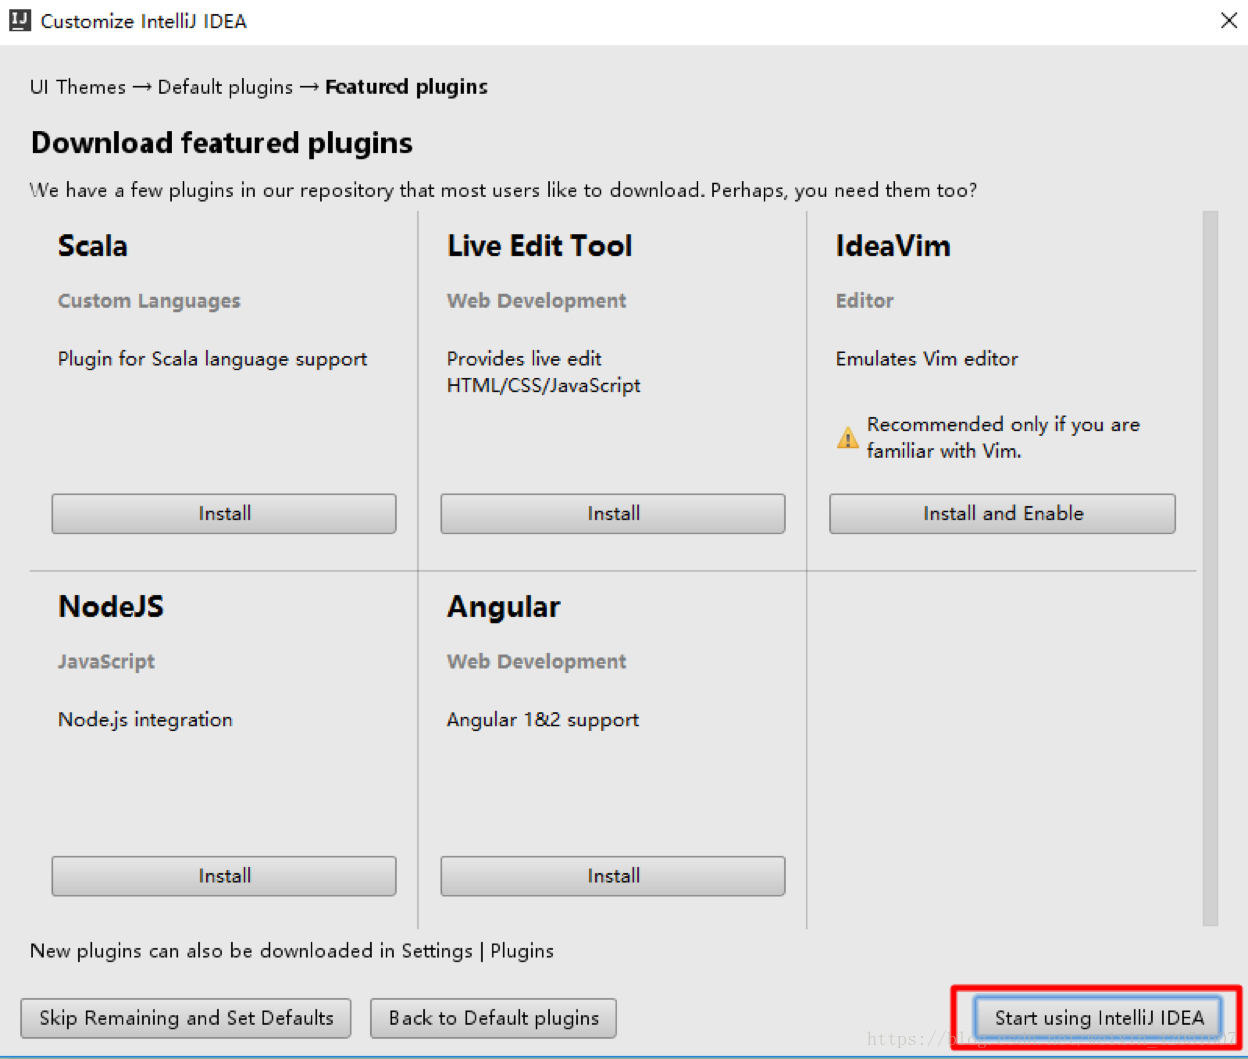Click Skip Remaining and Set Defaults
Viewport: 1248px width, 1059px height.
(x=186, y=1018)
